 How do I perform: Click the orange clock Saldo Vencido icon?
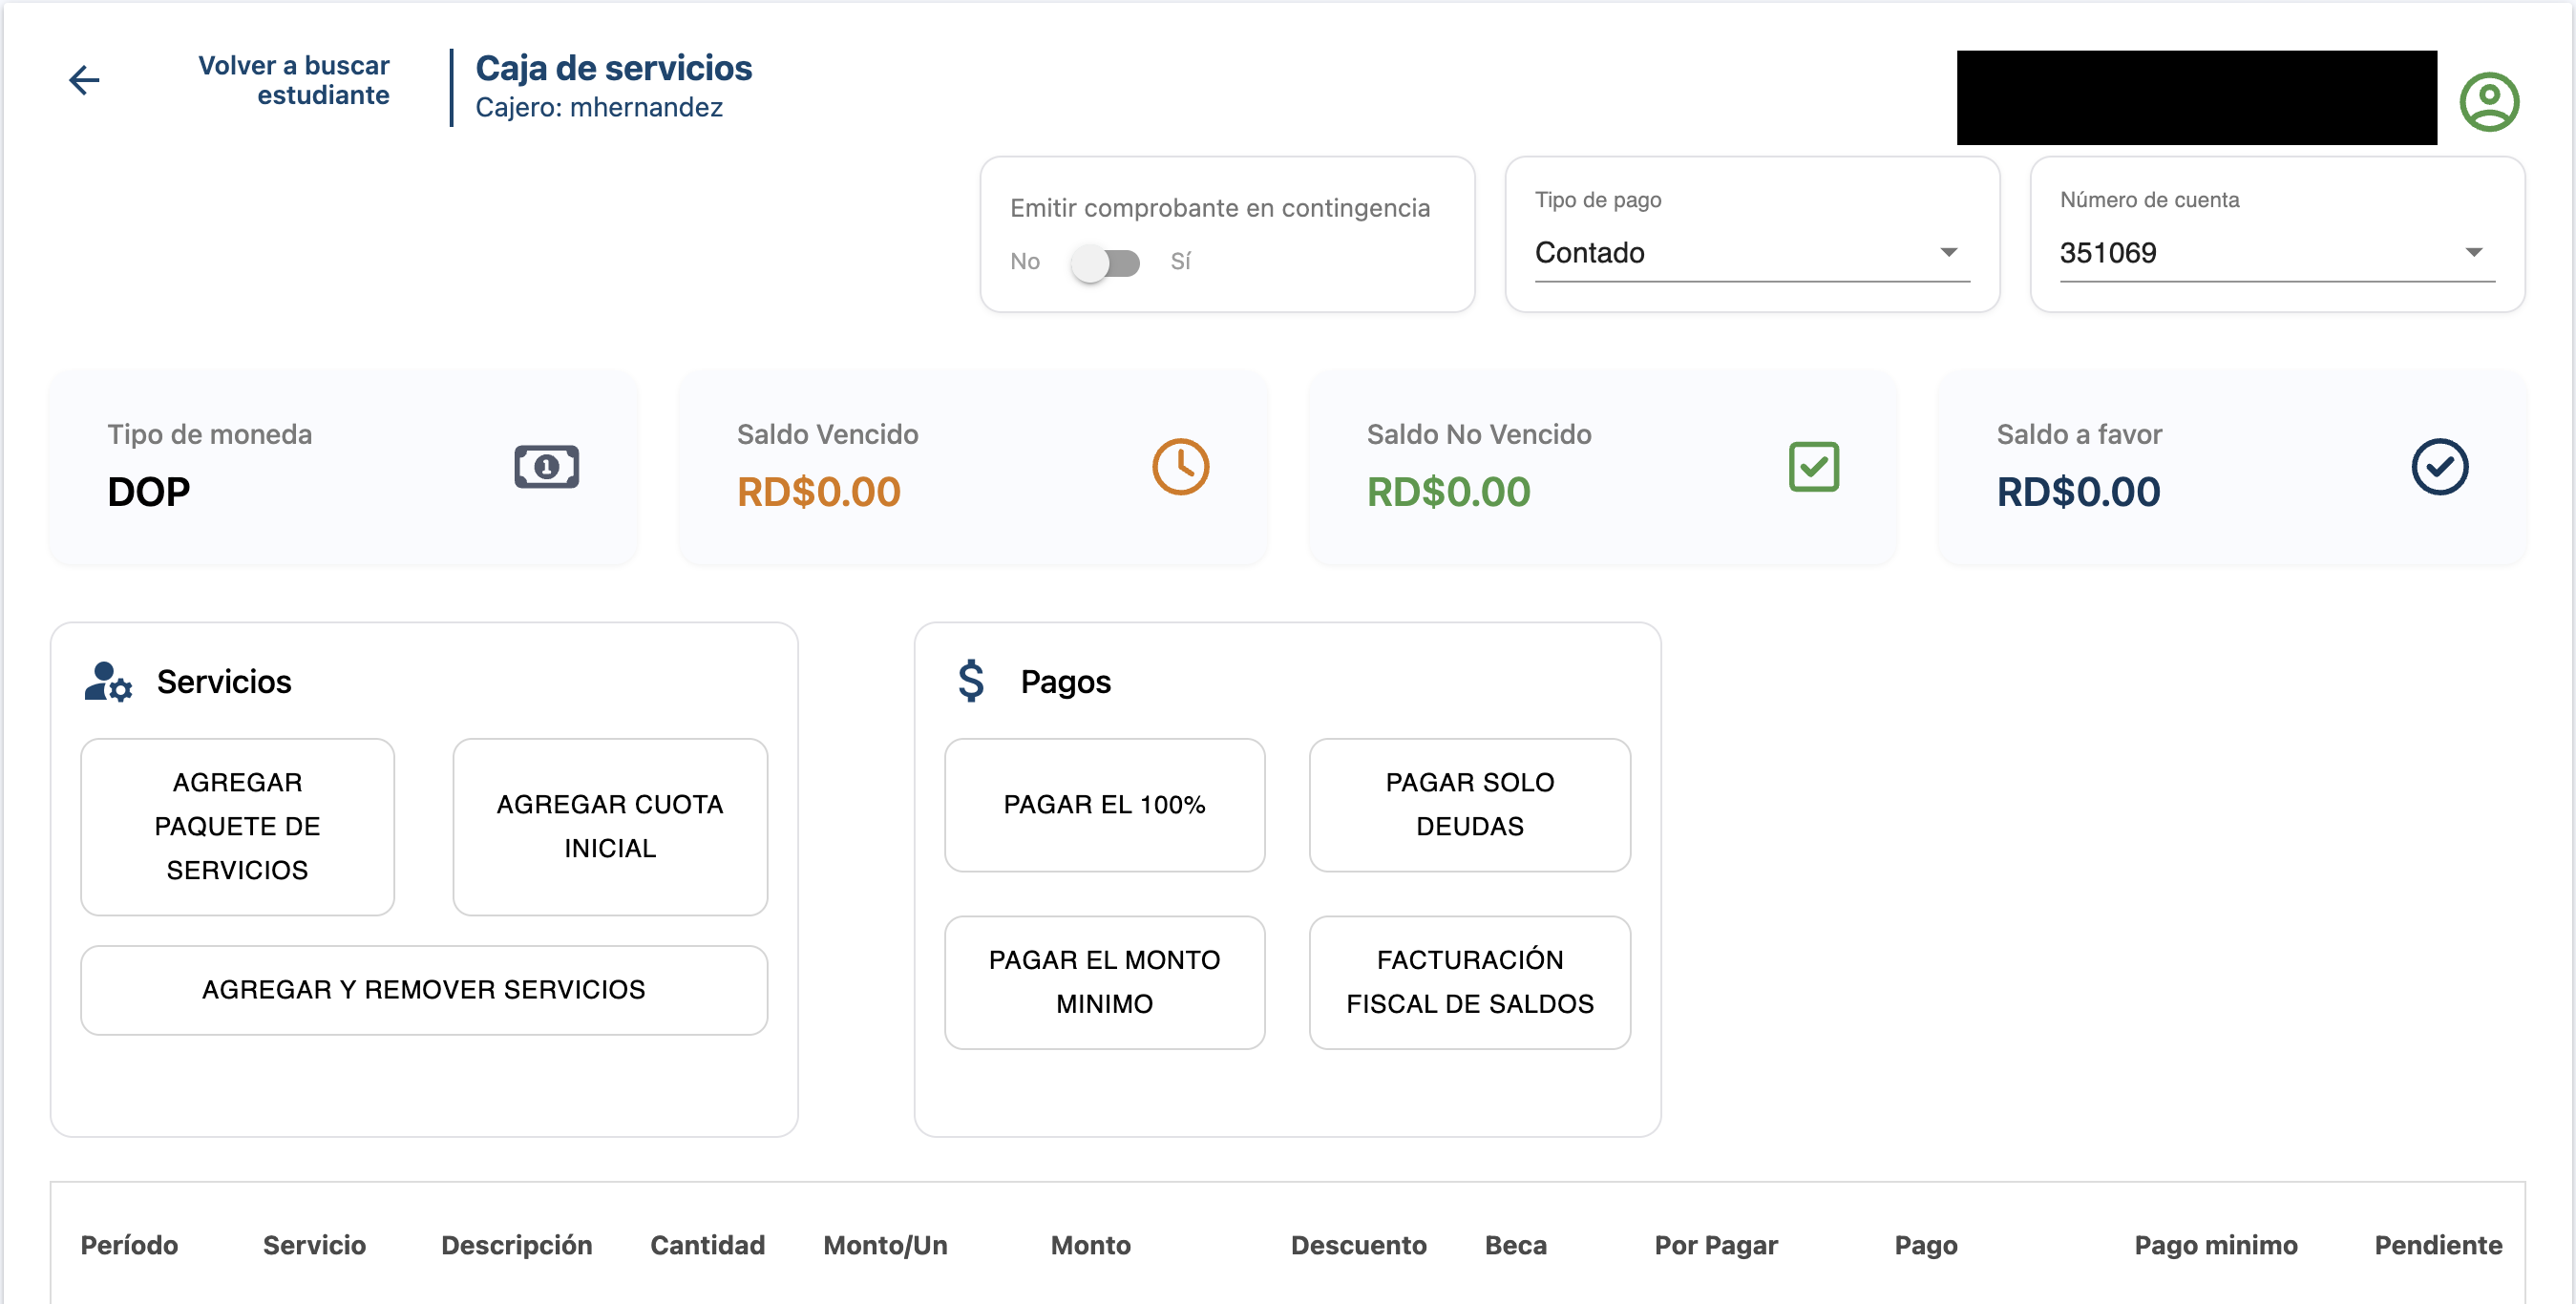(x=1180, y=467)
